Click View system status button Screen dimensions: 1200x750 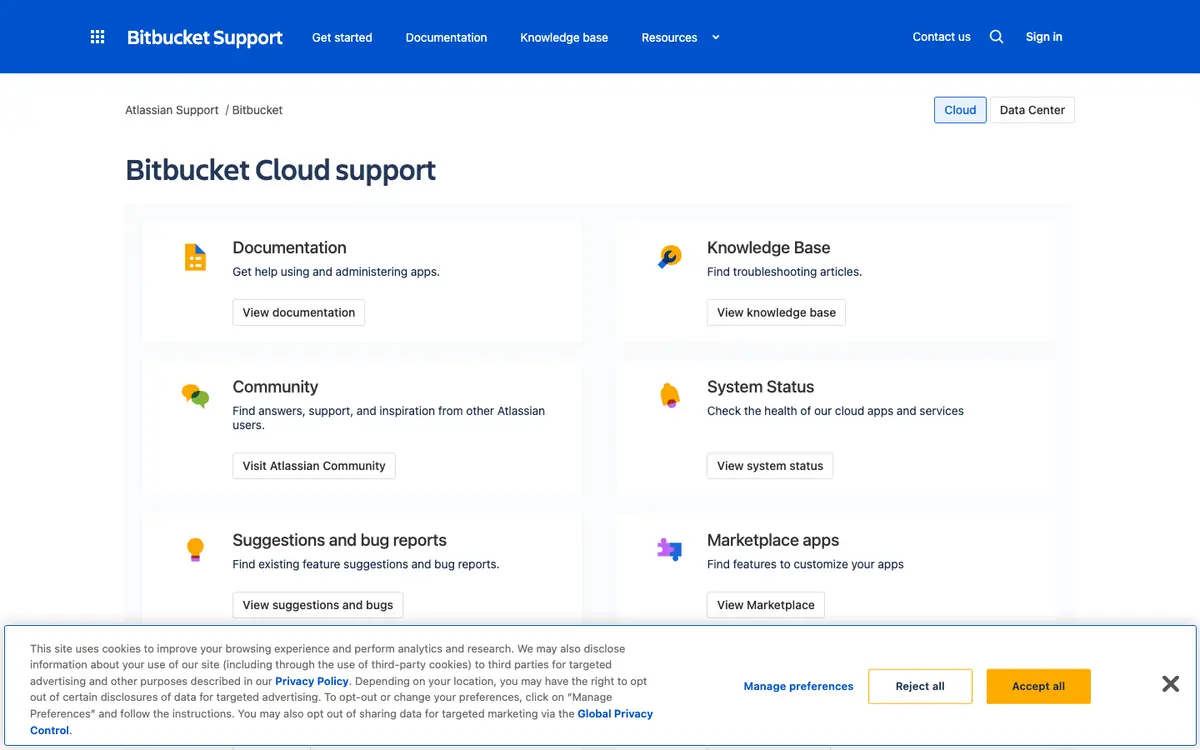[770, 466]
